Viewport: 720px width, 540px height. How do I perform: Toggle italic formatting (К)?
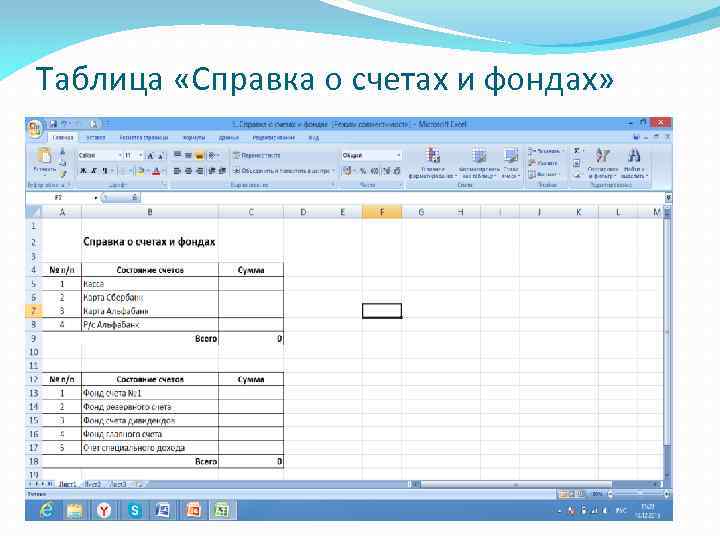[x=93, y=171]
